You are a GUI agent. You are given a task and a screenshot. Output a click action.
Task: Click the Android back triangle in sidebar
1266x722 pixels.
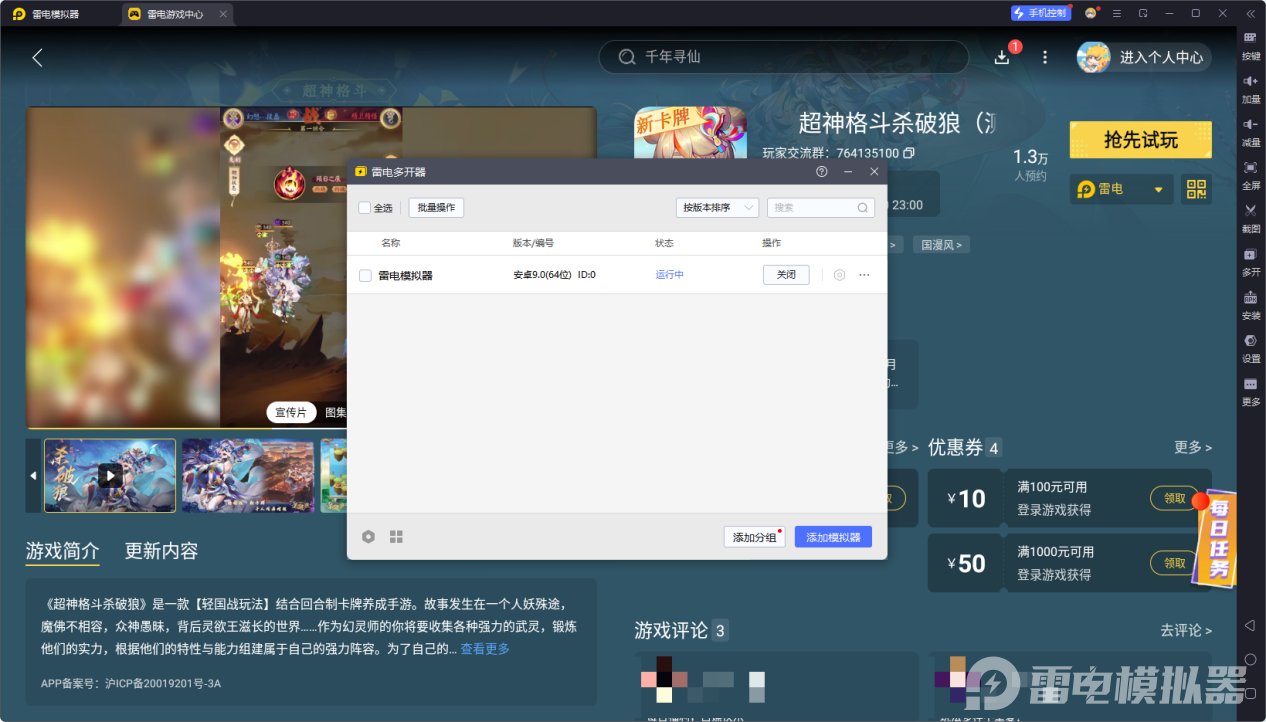(x=1250, y=626)
